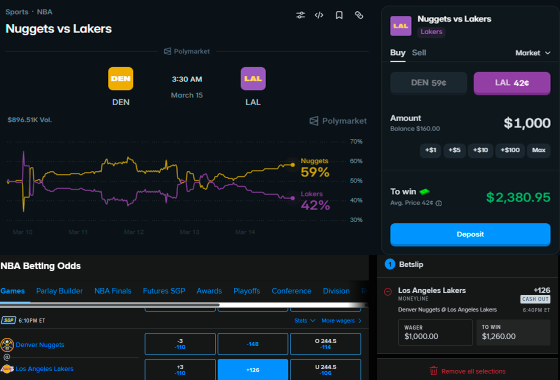Select the LAL 42¢ outcome
Viewport: 560px width, 380px height.
click(x=512, y=83)
